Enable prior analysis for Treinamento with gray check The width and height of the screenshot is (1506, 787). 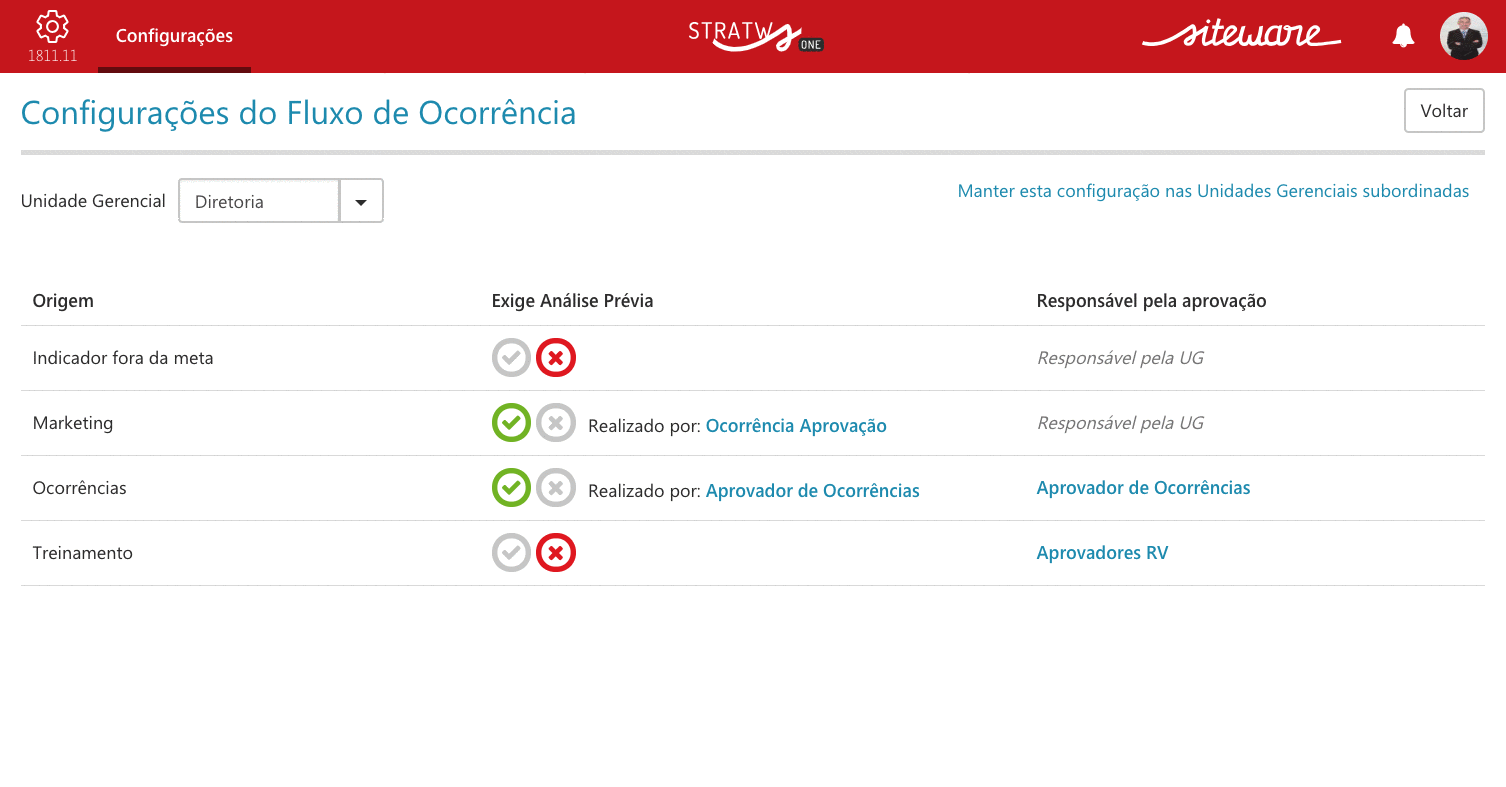(511, 553)
